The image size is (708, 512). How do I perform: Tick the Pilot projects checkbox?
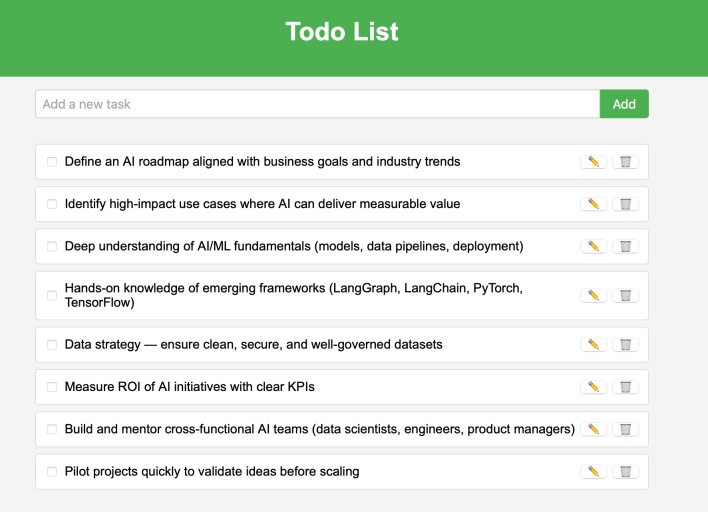52,472
